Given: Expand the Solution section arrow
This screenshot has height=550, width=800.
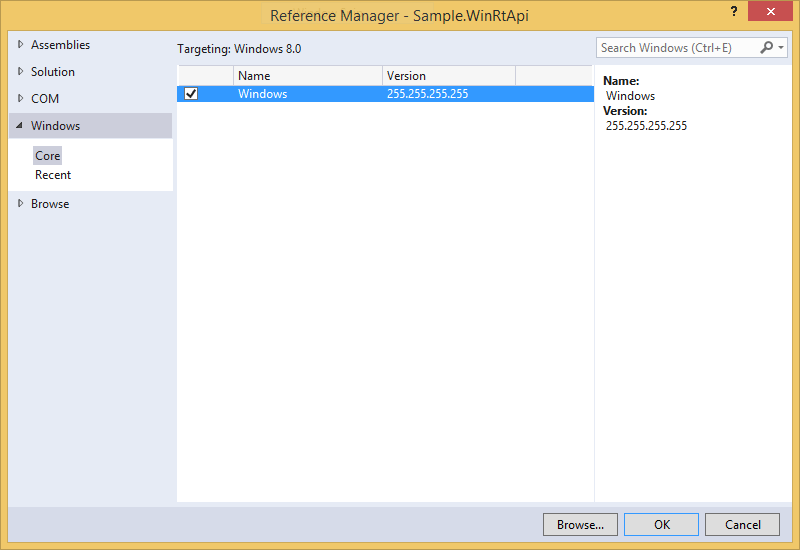Looking at the screenshot, I should [20, 72].
